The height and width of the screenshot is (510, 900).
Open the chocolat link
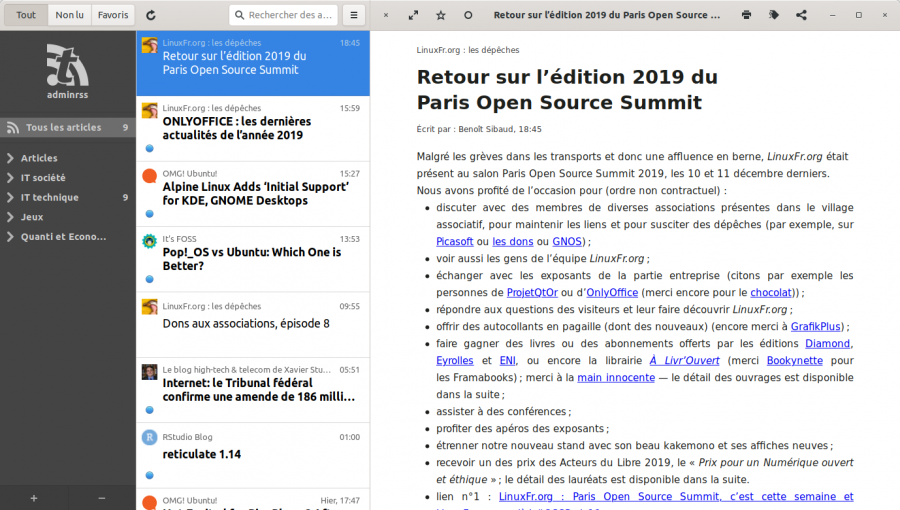tap(771, 293)
